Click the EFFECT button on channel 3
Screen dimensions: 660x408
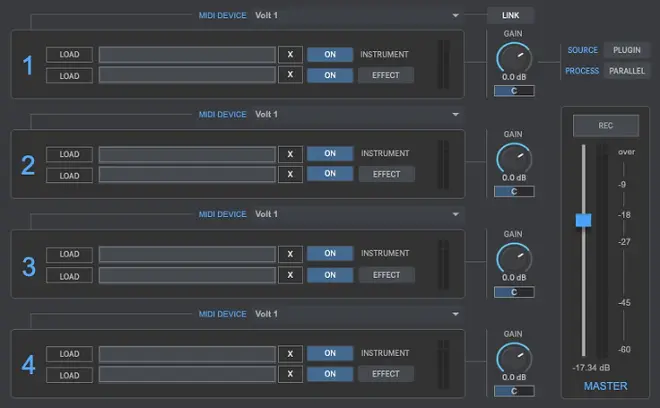click(386, 275)
